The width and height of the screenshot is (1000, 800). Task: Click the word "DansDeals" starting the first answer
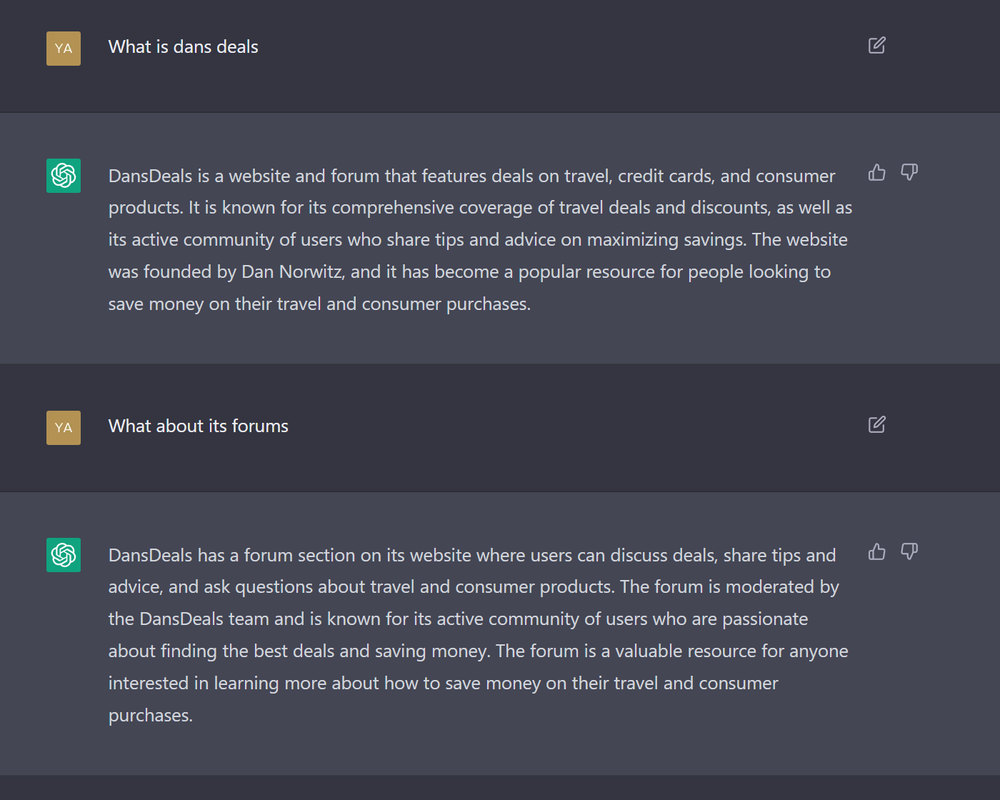(x=150, y=176)
